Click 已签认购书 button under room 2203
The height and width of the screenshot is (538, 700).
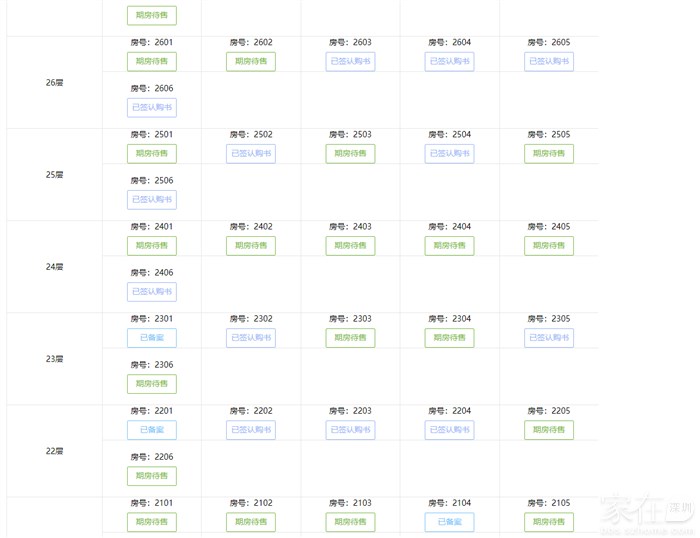pyautogui.click(x=350, y=430)
